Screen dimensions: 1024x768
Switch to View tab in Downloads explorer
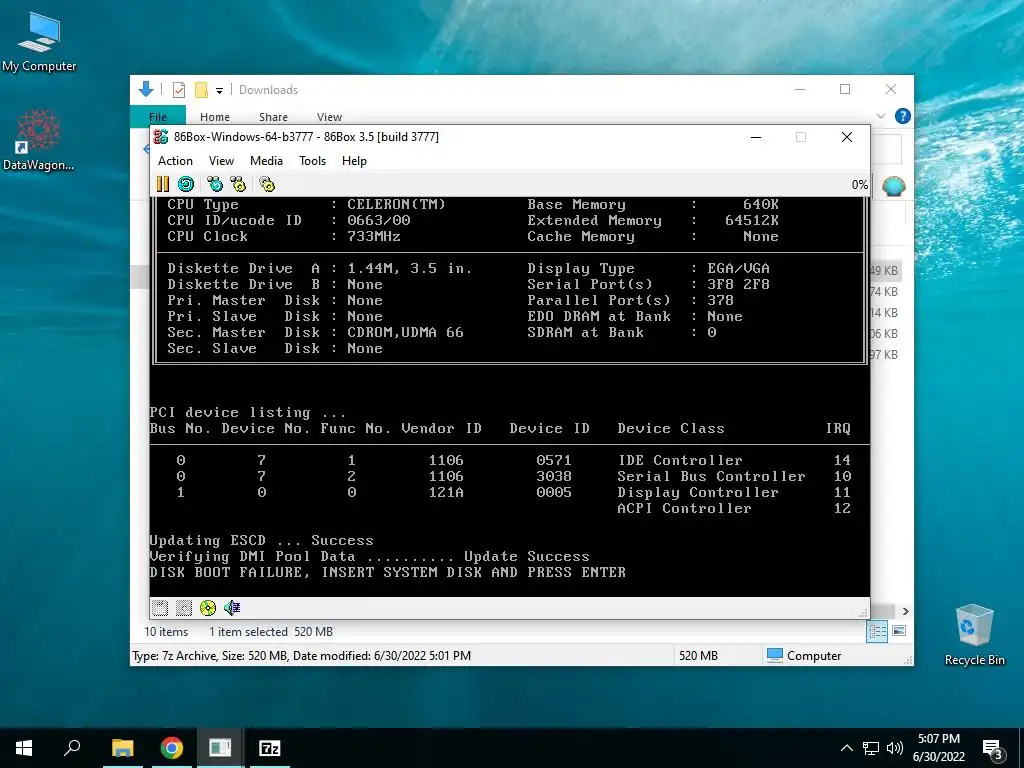coord(329,117)
